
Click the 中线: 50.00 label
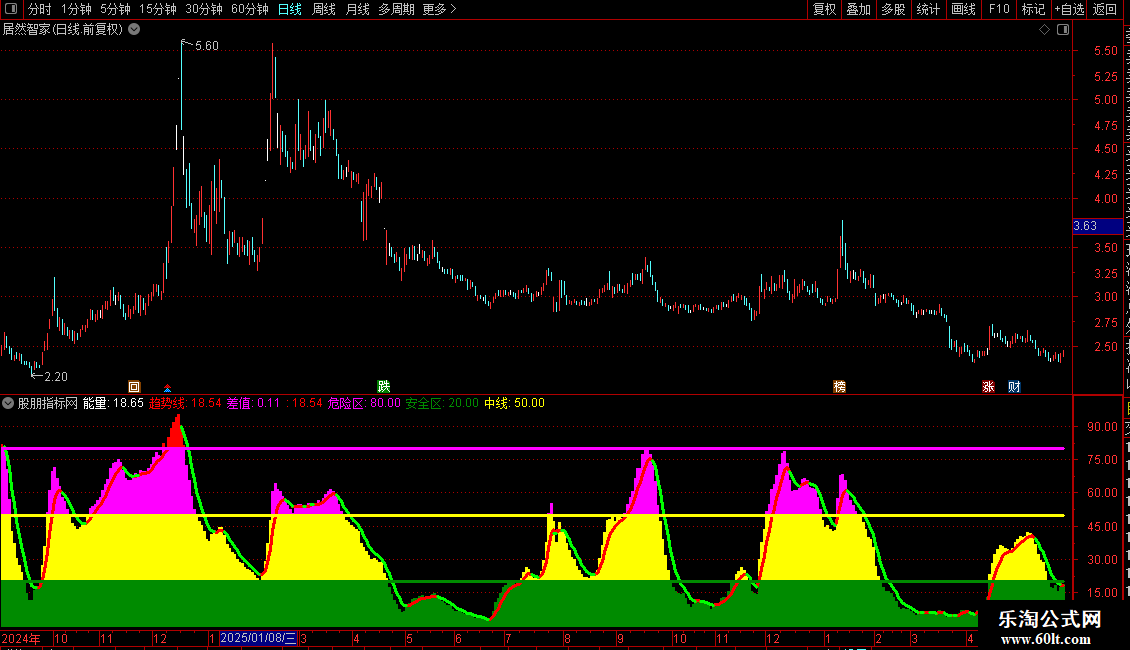(x=515, y=404)
